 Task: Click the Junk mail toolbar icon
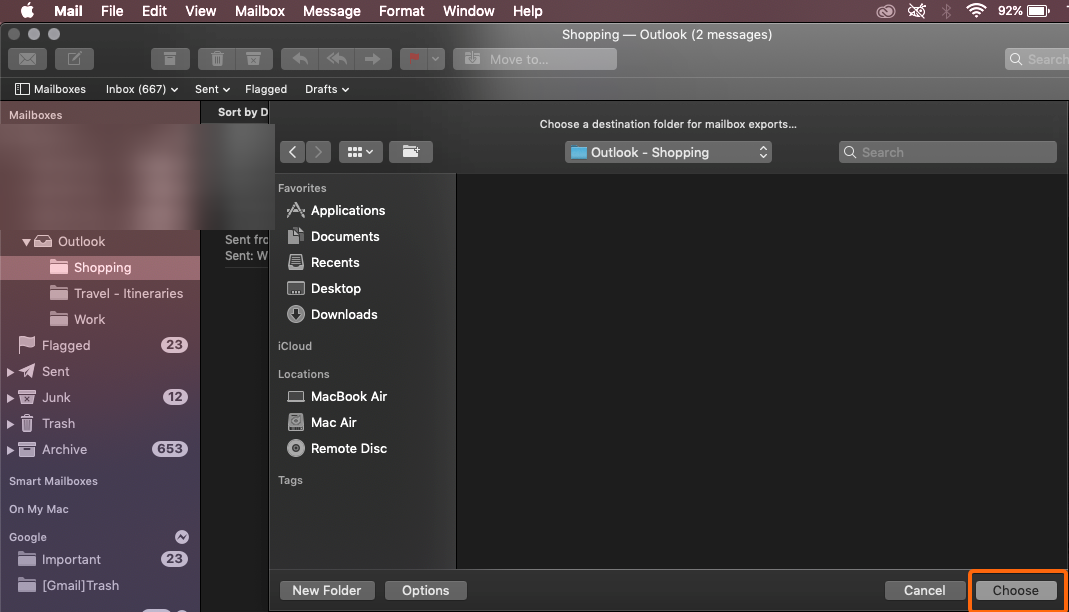[x=254, y=59]
